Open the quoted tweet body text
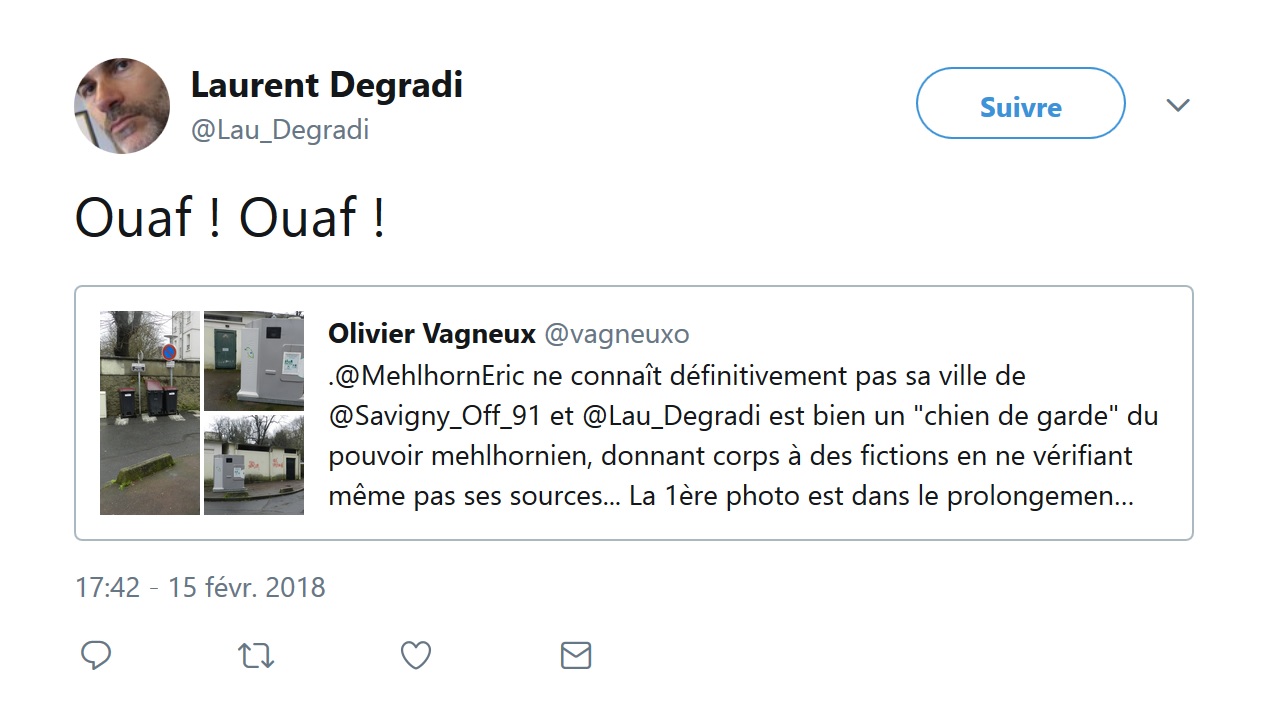 (730, 456)
